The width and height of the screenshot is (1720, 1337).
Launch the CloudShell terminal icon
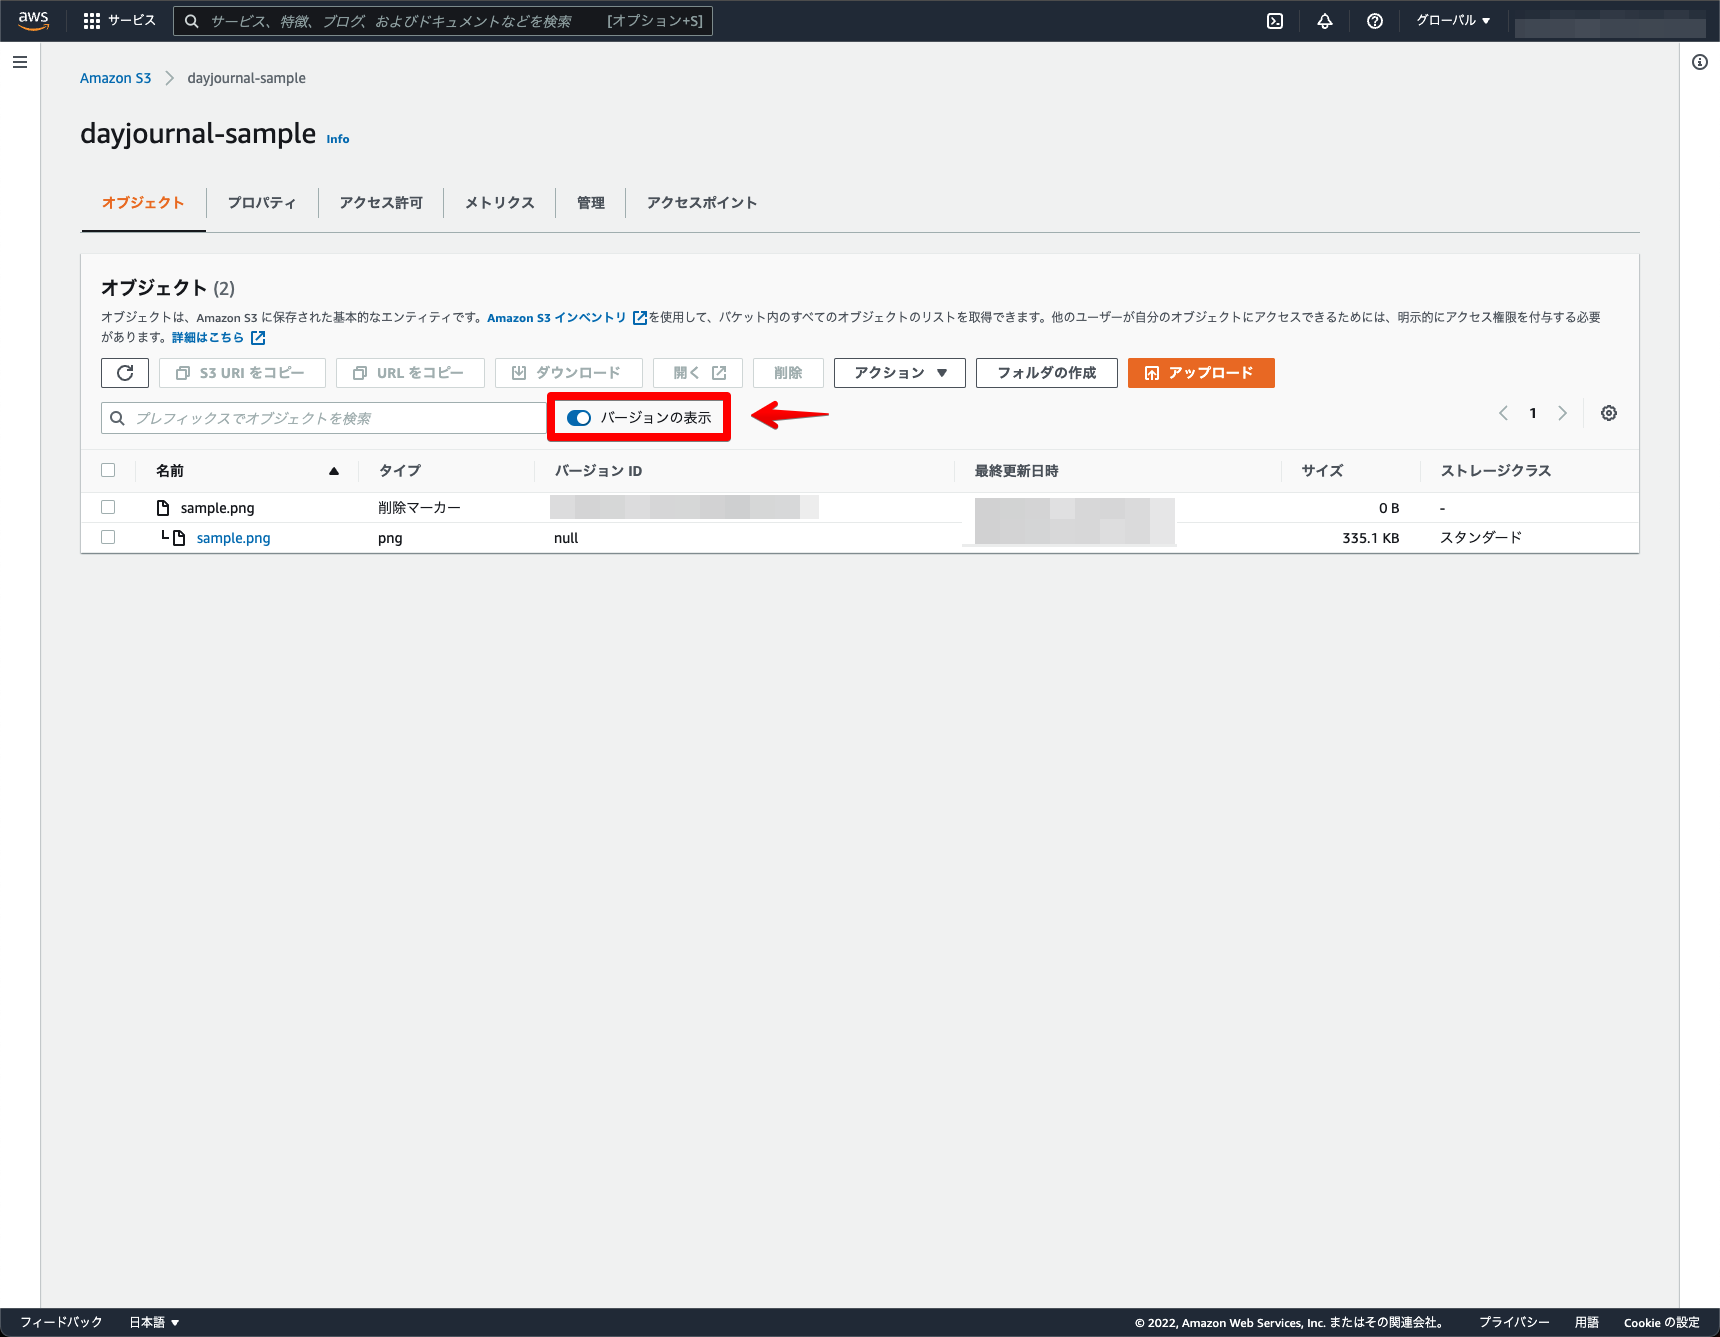[x=1275, y=21]
